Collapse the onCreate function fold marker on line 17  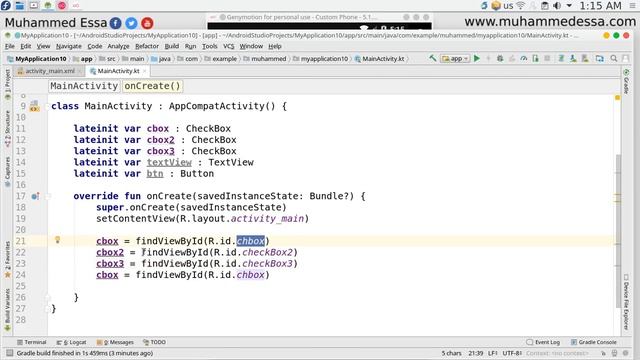click(x=48, y=196)
